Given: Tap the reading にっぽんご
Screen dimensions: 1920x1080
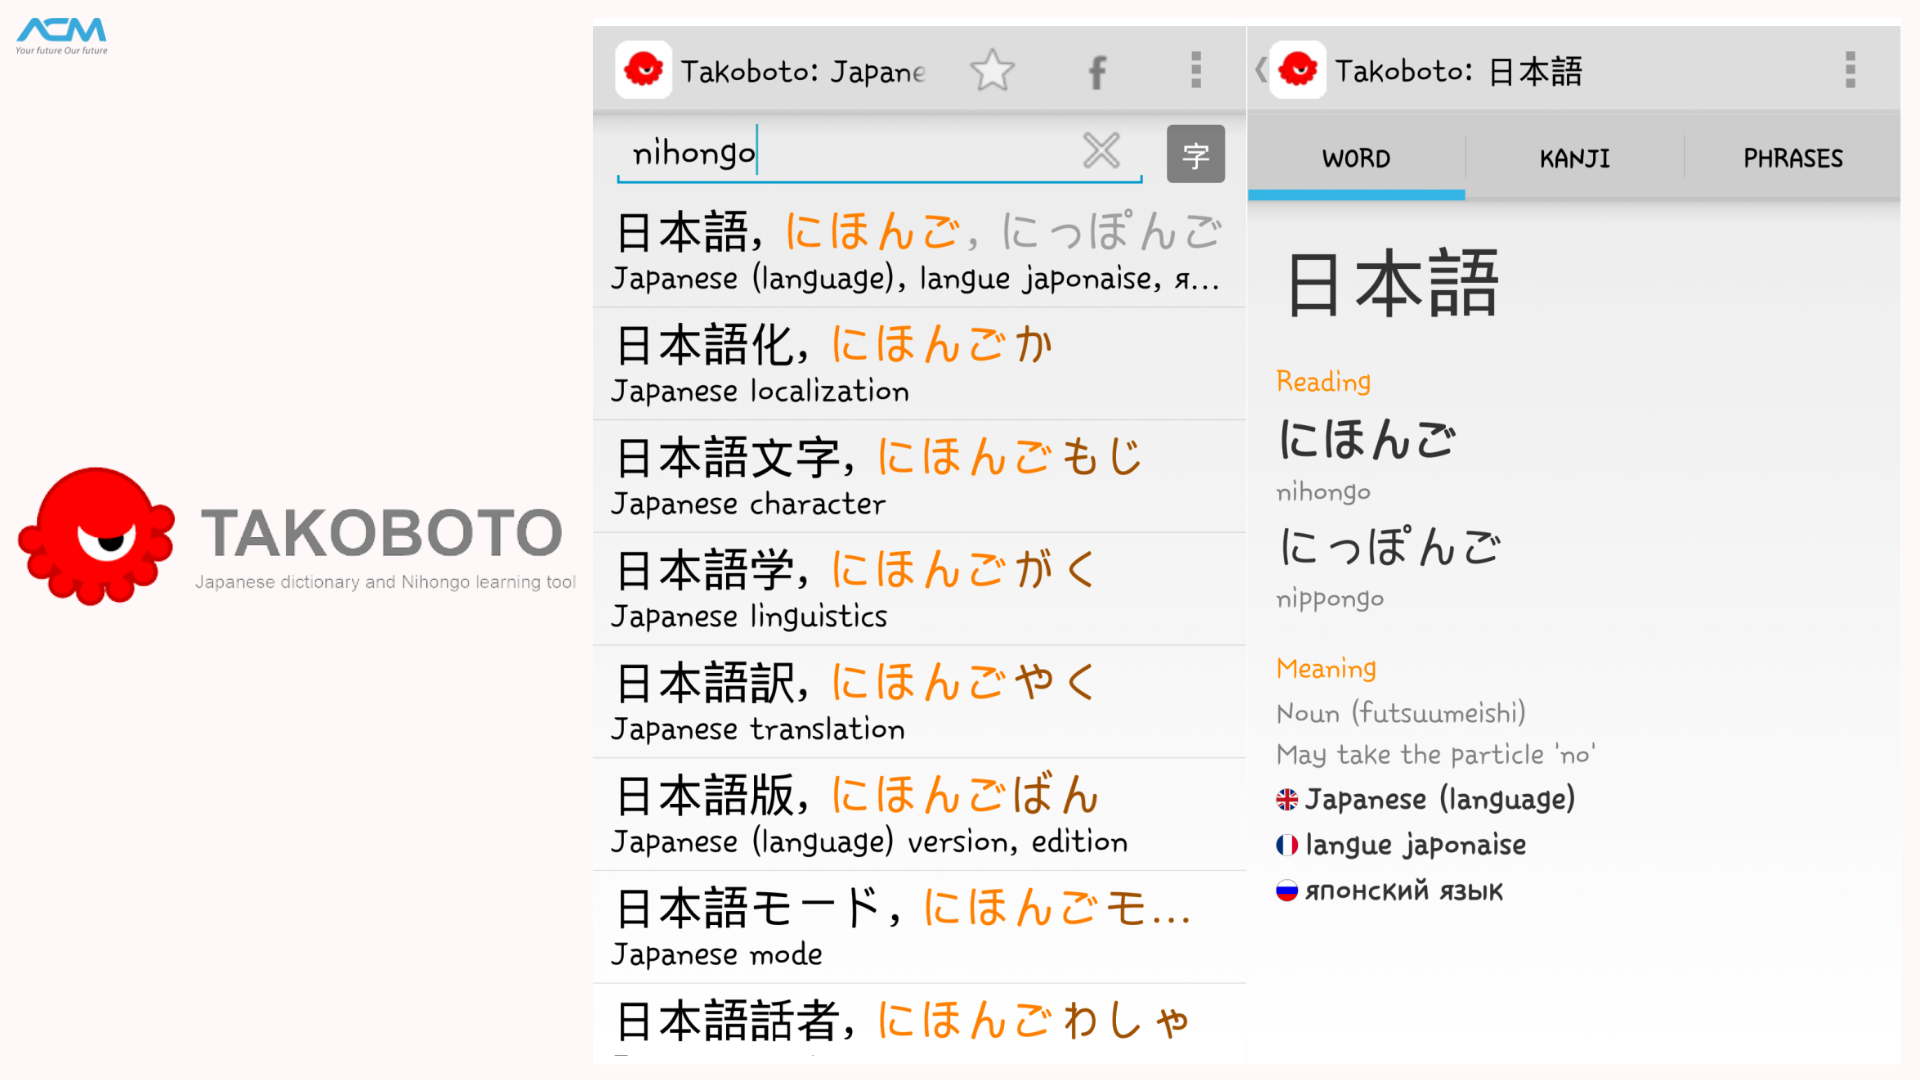Looking at the screenshot, I should point(1390,546).
